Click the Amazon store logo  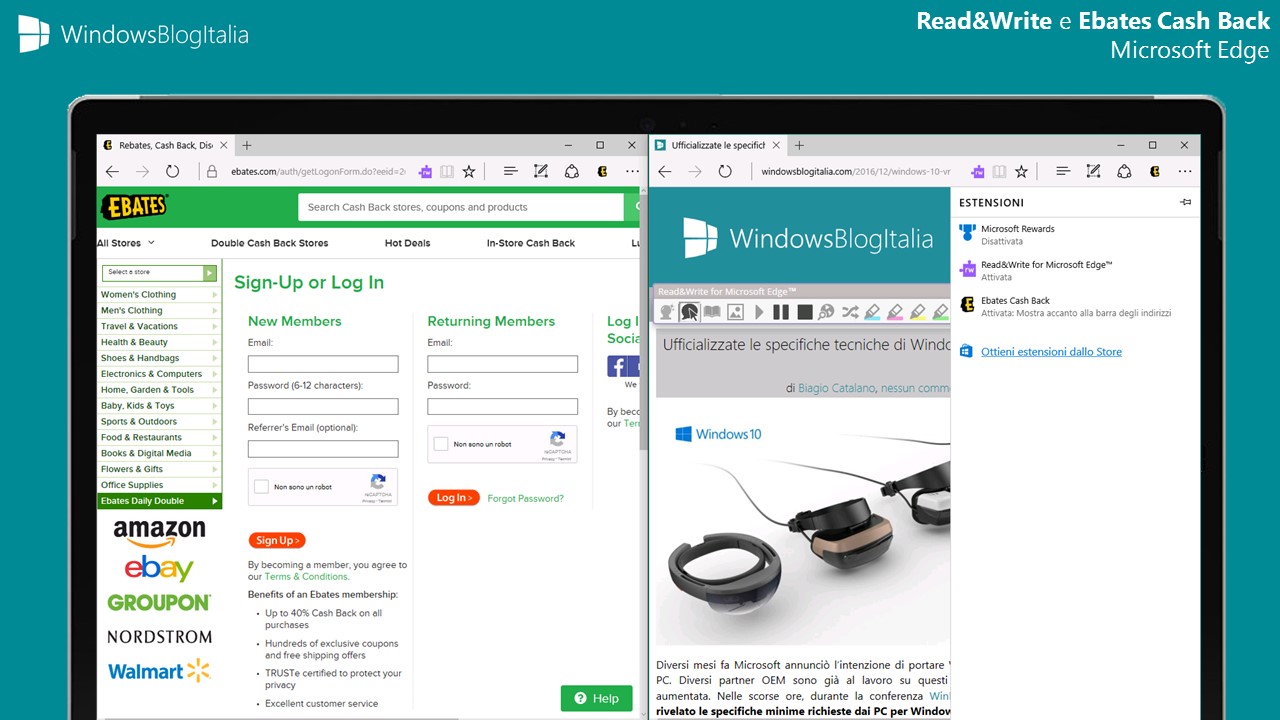pos(159,533)
